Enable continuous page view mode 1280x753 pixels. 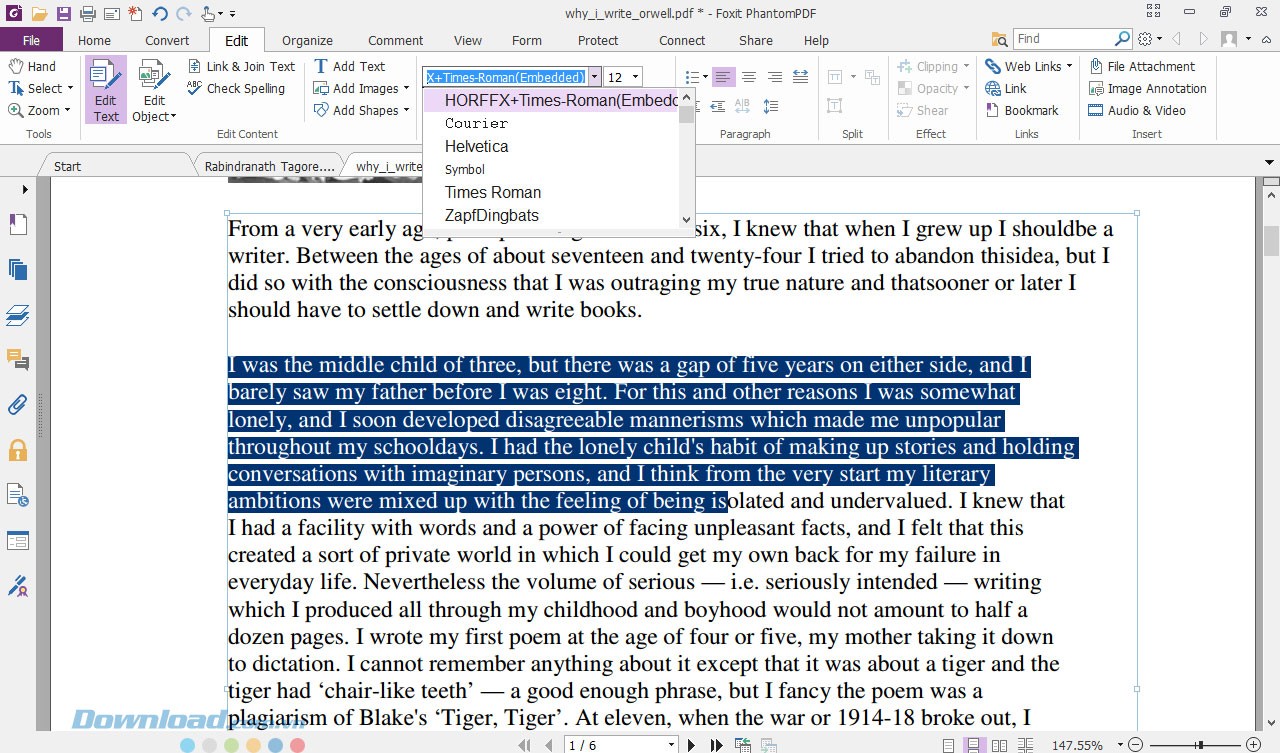point(972,745)
